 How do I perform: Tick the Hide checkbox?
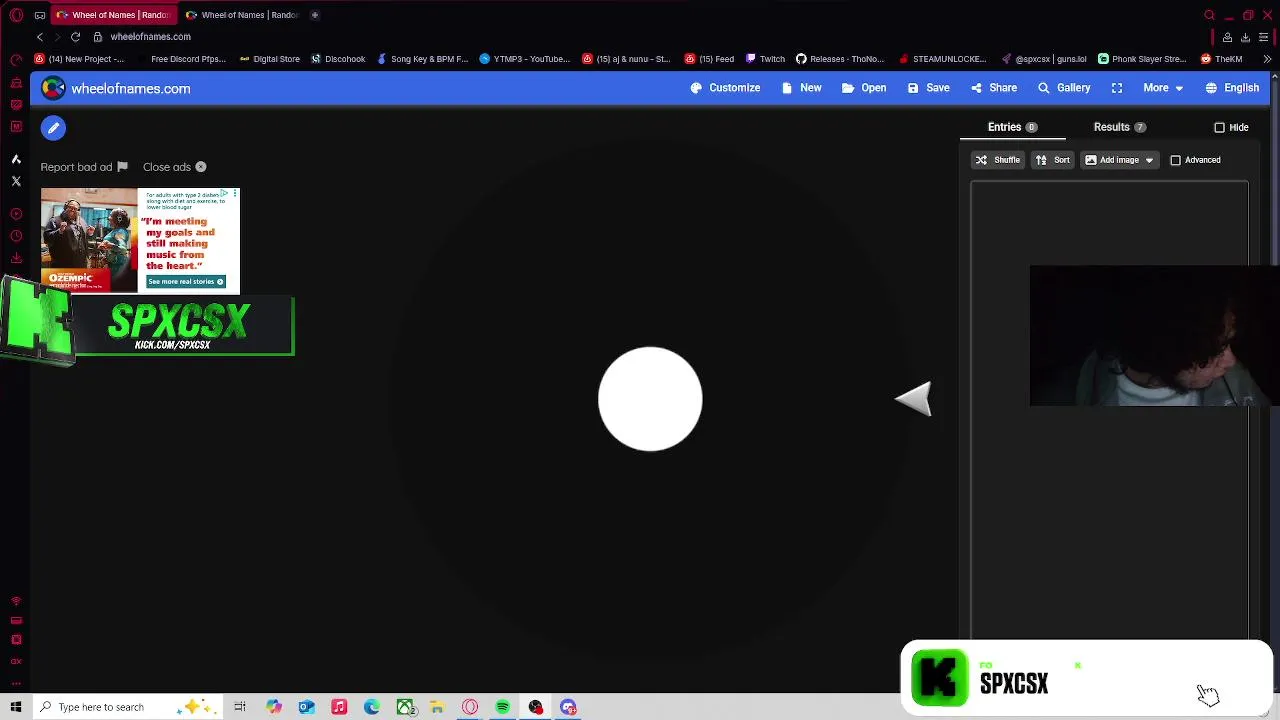coord(1219,127)
